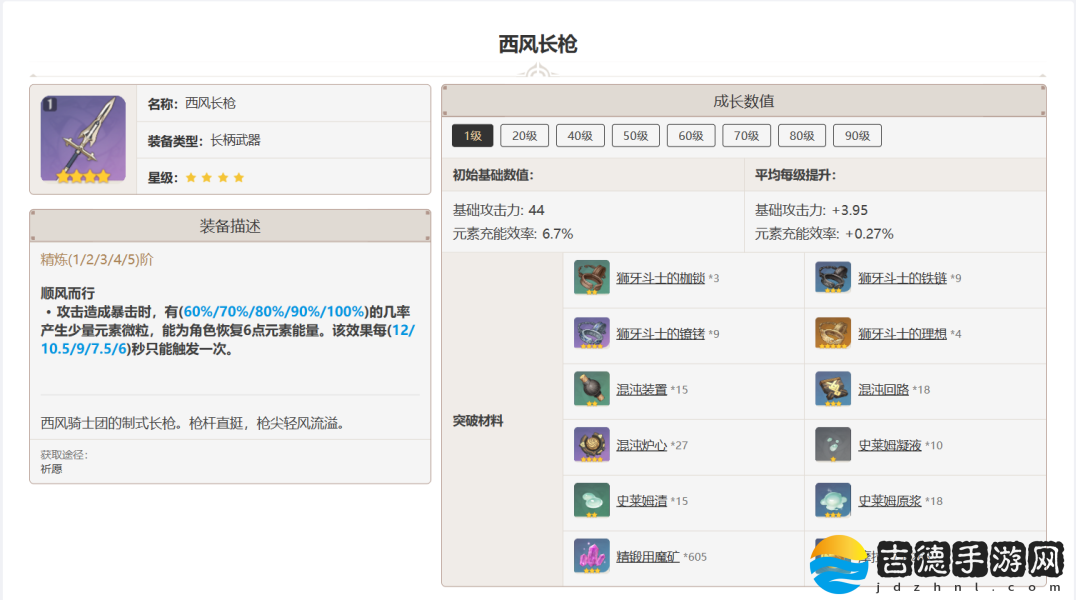The height and width of the screenshot is (600, 1076).
Task: Show stats for 90级 level
Action: 857,136
